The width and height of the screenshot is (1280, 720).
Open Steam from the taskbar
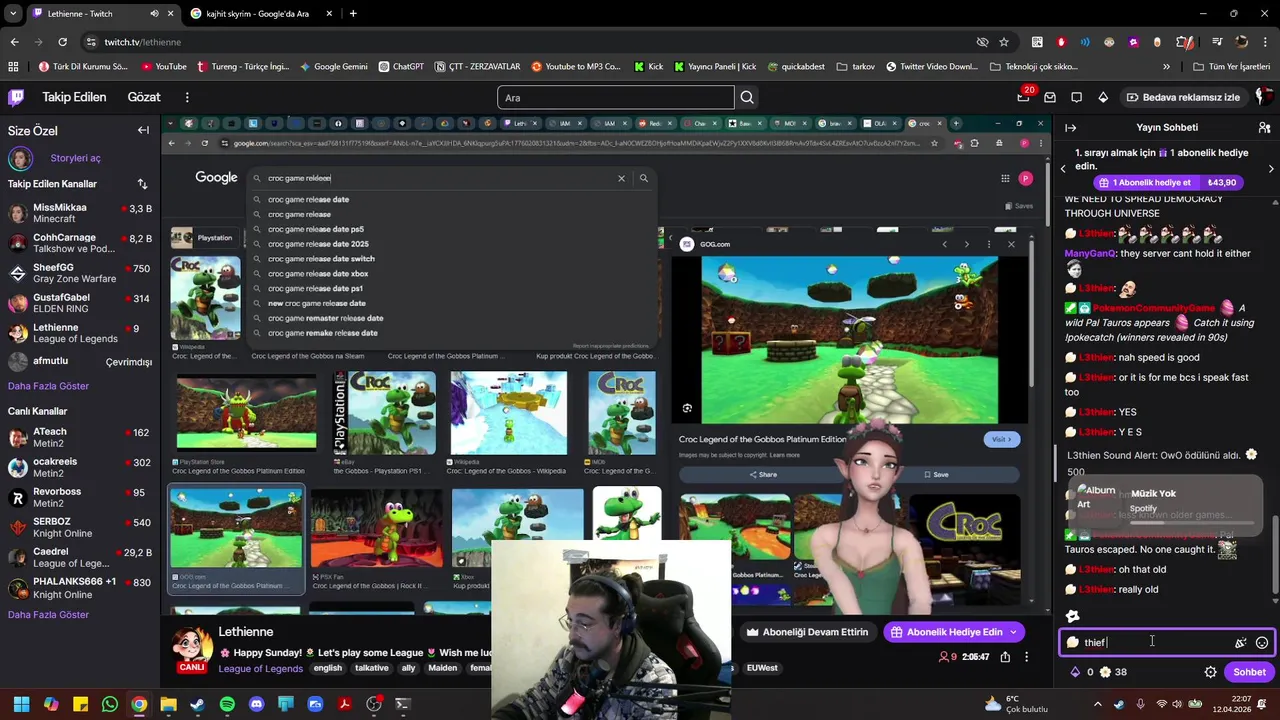[197, 704]
